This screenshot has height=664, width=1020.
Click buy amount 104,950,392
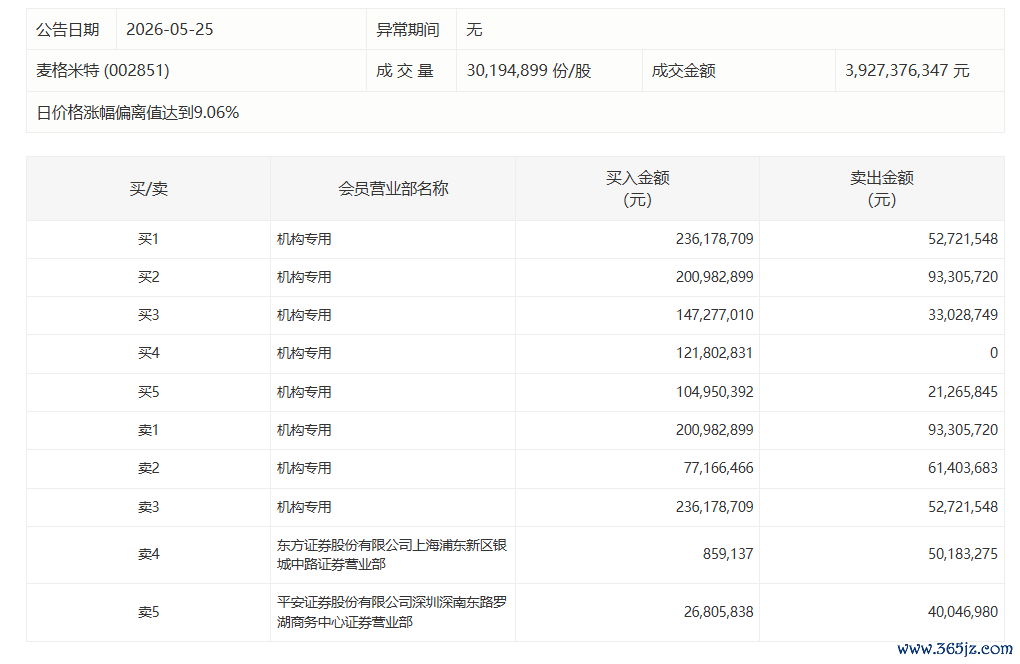[x=714, y=392]
